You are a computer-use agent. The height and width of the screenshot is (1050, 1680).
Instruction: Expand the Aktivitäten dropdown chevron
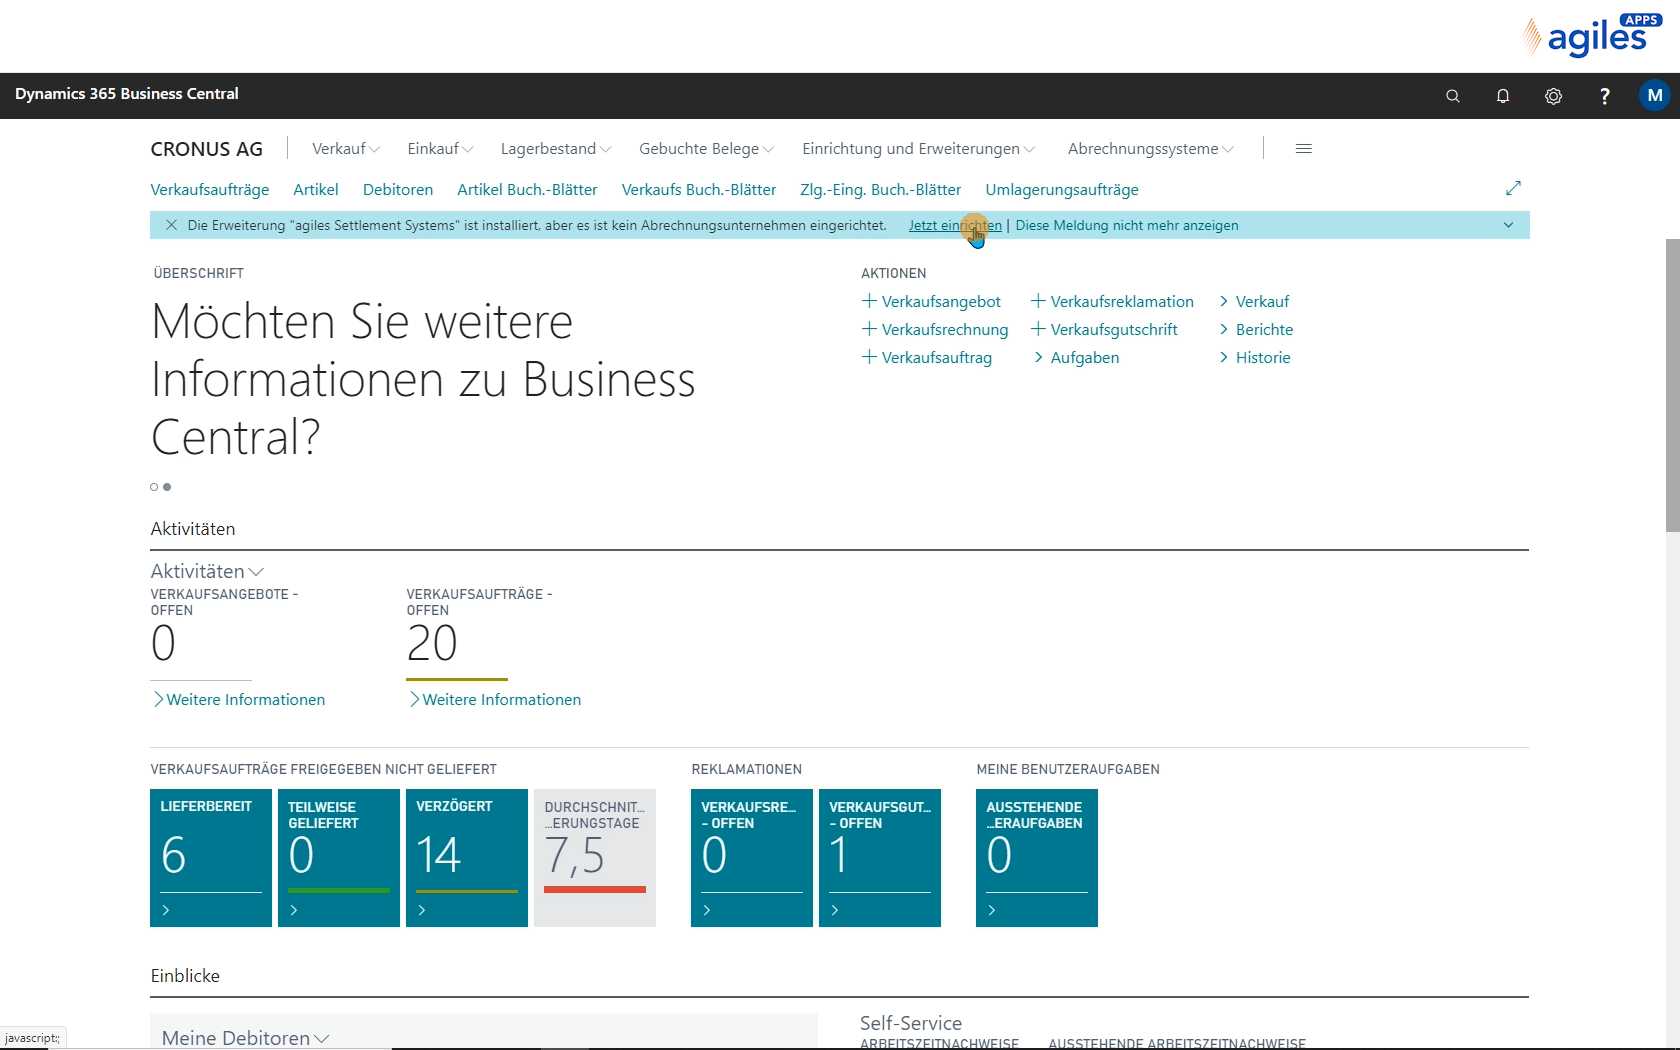pyautogui.click(x=256, y=572)
